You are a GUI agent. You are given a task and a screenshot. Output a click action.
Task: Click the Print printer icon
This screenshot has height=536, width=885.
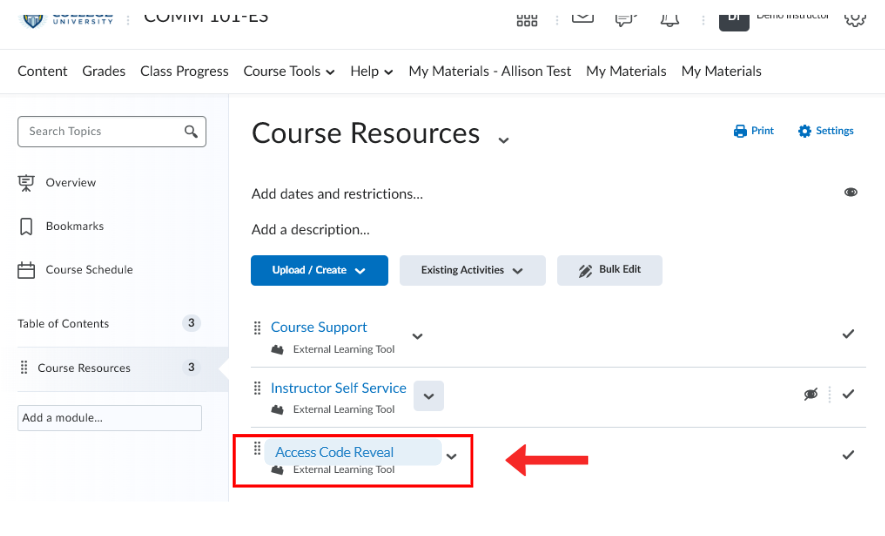(x=740, y=131)
